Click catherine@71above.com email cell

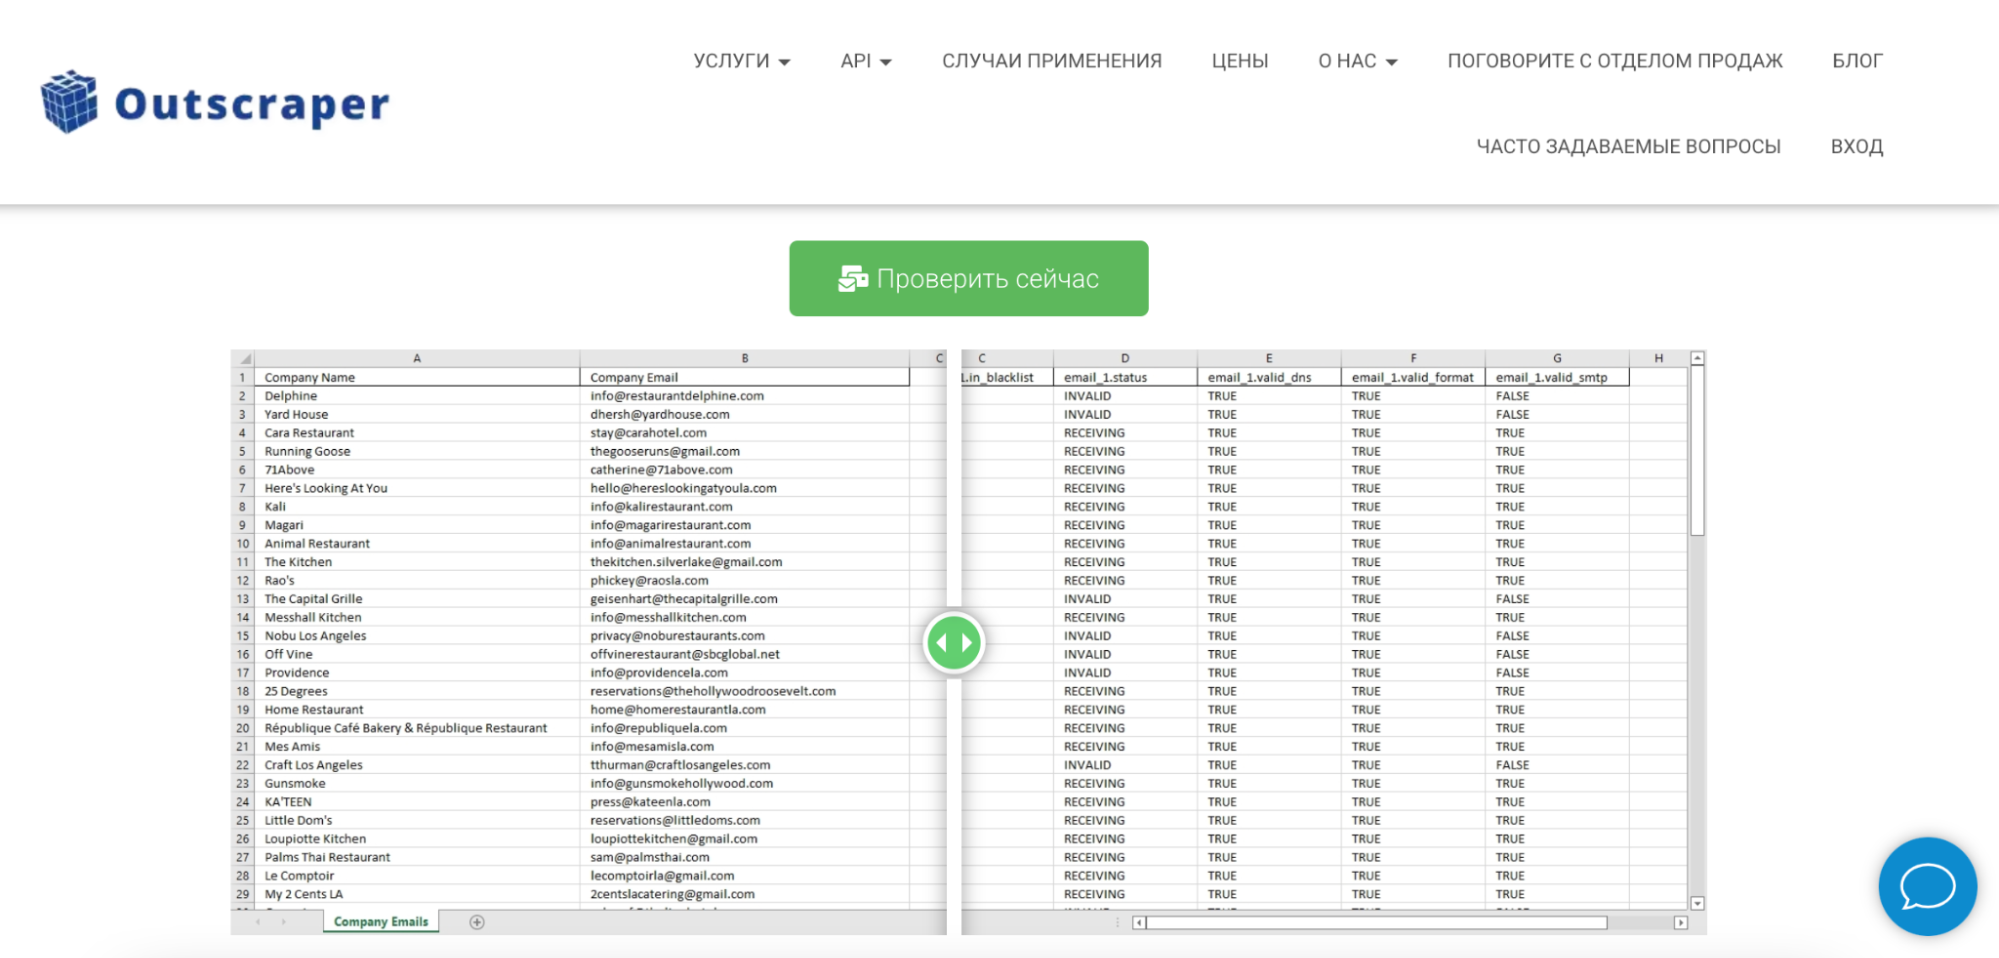(x=745, y=470)
